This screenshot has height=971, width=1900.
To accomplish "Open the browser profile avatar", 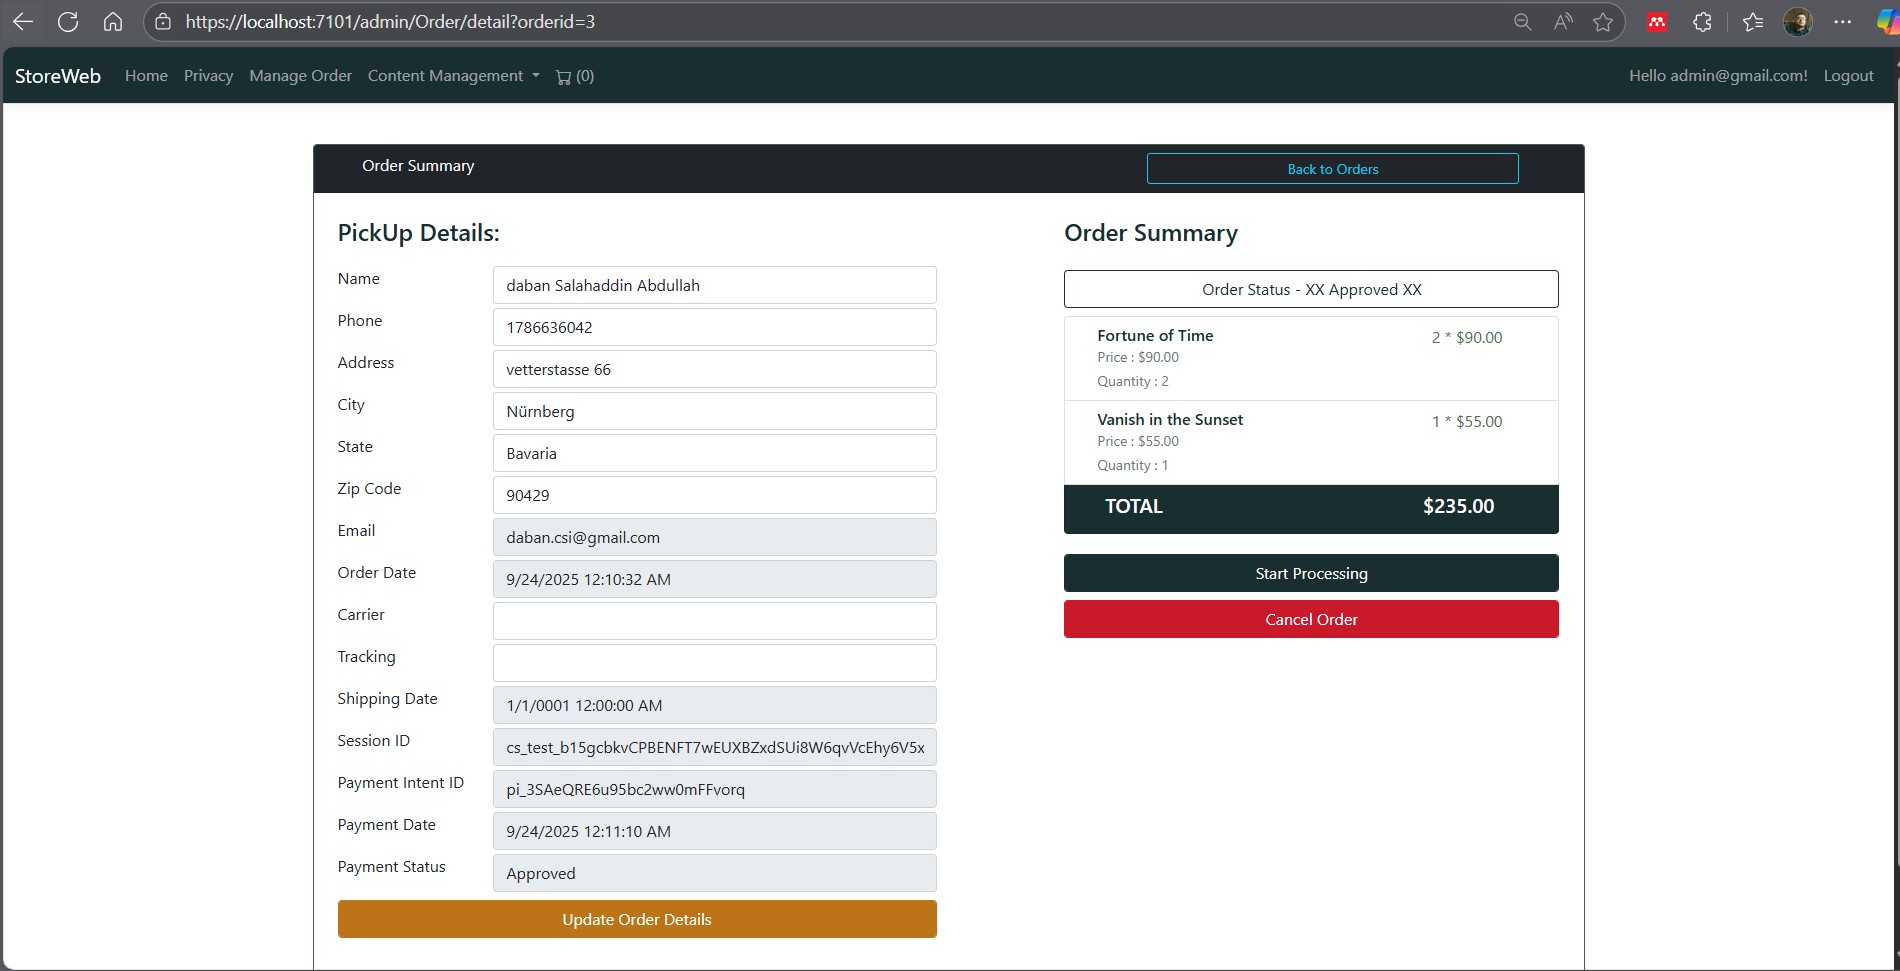I will (x=1797, y=22).
